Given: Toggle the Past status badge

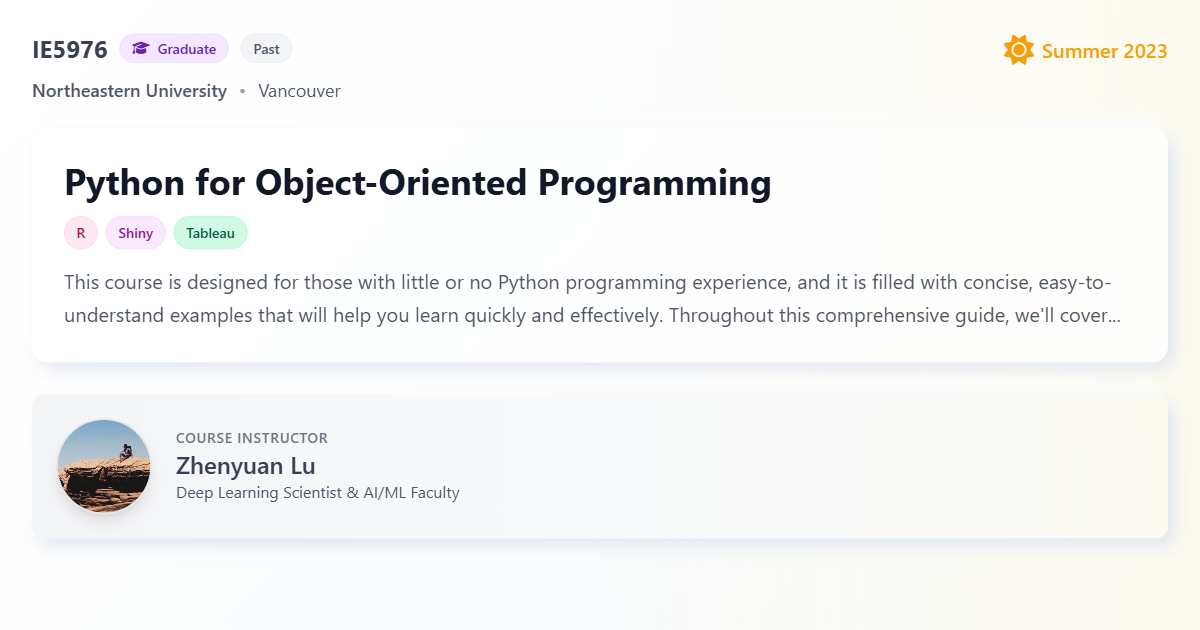Looking at the screenshot, I should tap(266, 48).
